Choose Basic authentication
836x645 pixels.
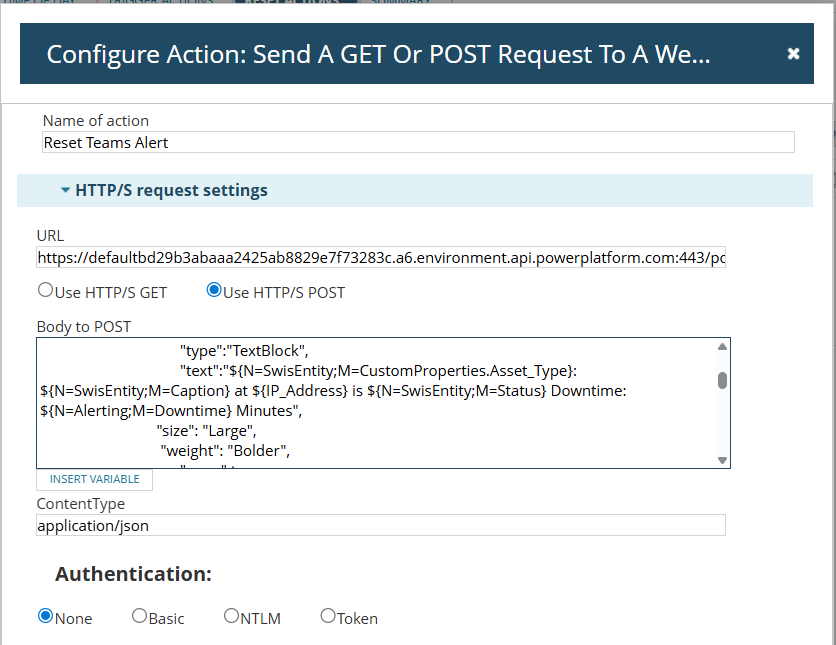140,616
